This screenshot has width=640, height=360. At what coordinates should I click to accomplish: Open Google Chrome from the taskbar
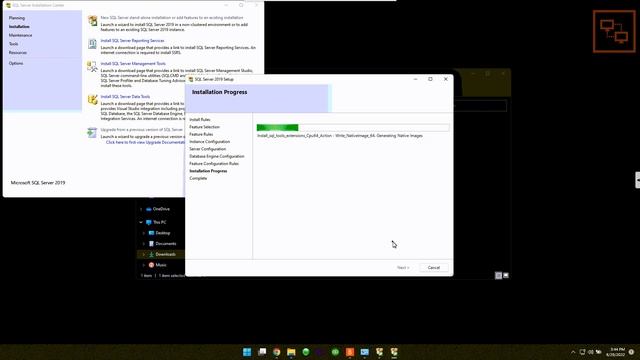point(277,352)
